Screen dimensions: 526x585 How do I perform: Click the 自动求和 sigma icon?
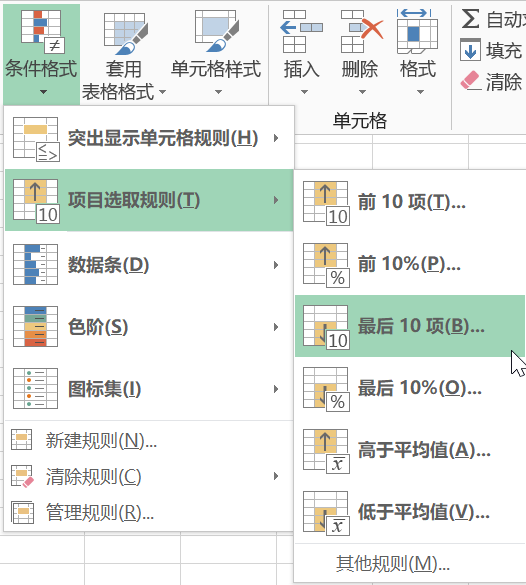click(x=470, y=19)
